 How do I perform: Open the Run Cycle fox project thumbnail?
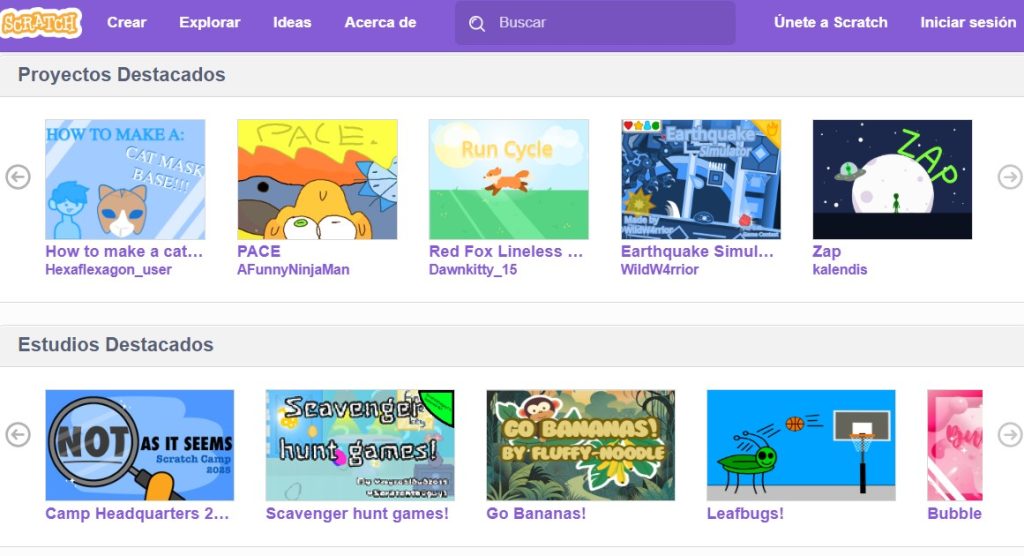tap(508, 179)
